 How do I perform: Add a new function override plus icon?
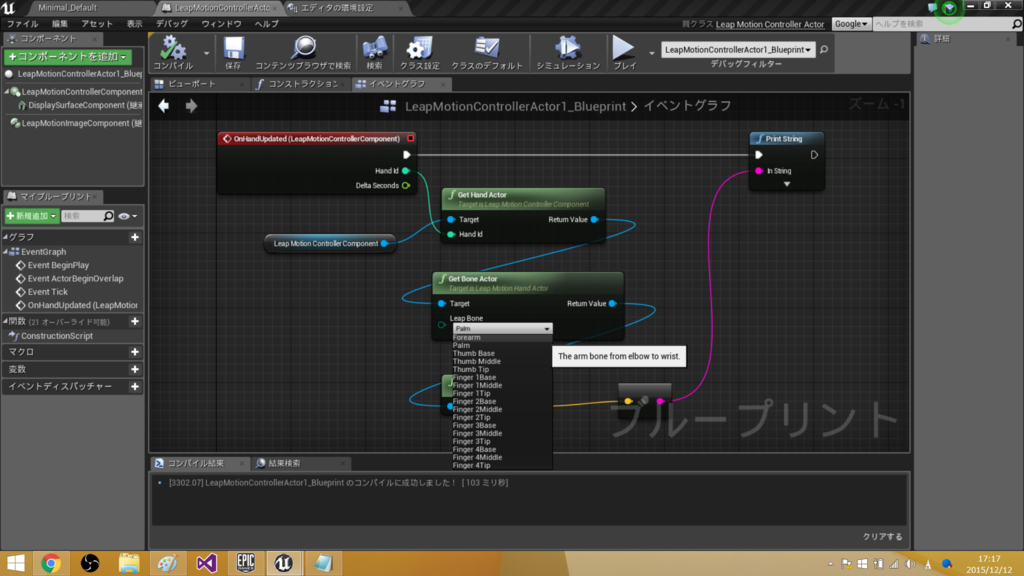tap(135, 321)
